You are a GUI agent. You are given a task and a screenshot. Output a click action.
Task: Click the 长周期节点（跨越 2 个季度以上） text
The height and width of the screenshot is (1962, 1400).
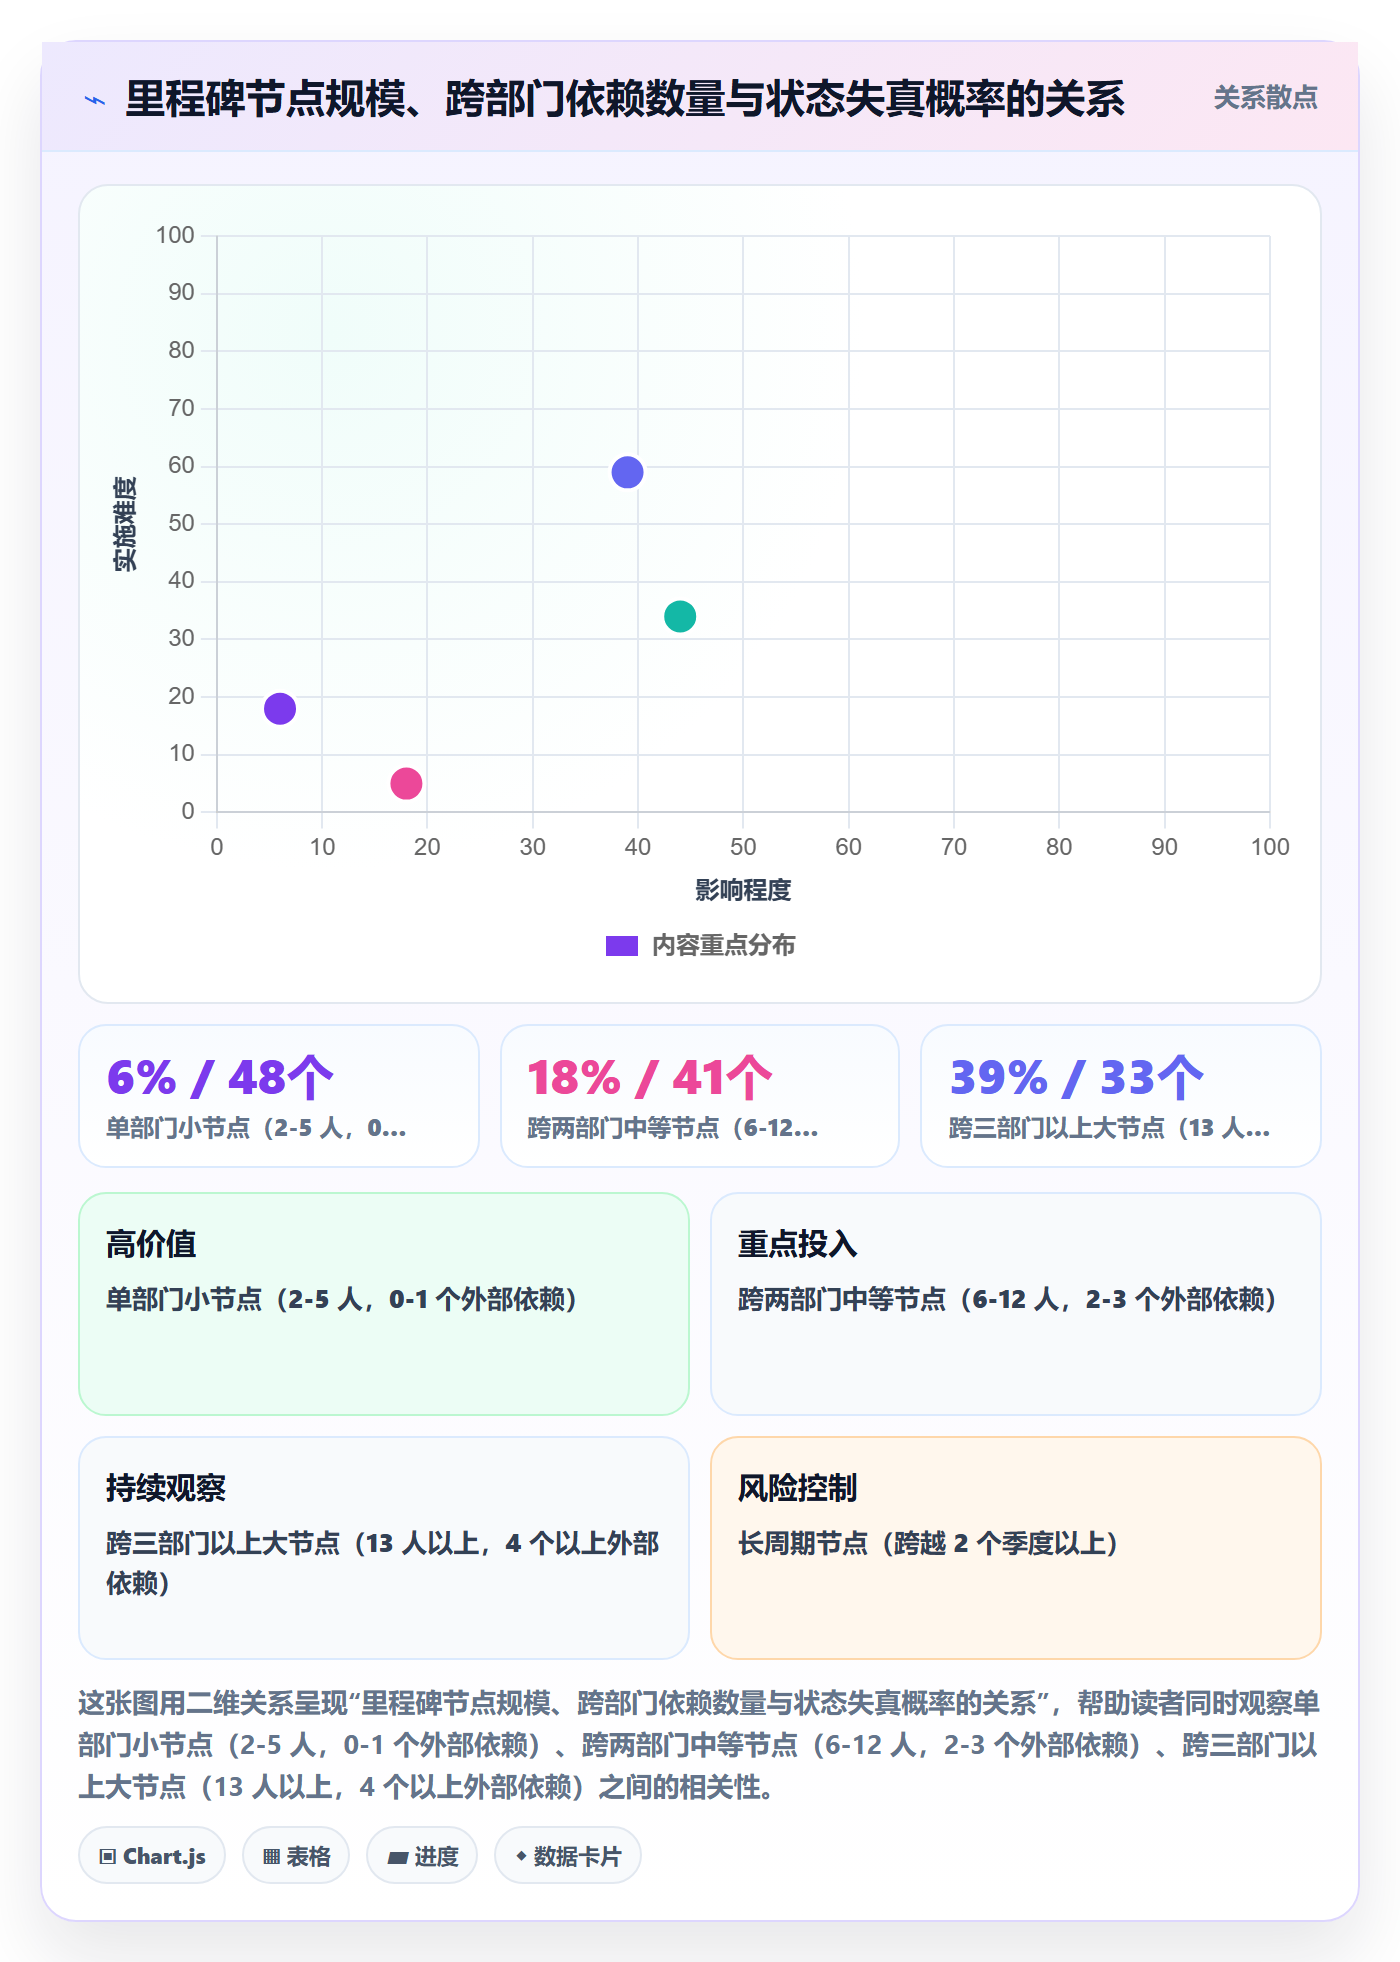[928, 1543]
